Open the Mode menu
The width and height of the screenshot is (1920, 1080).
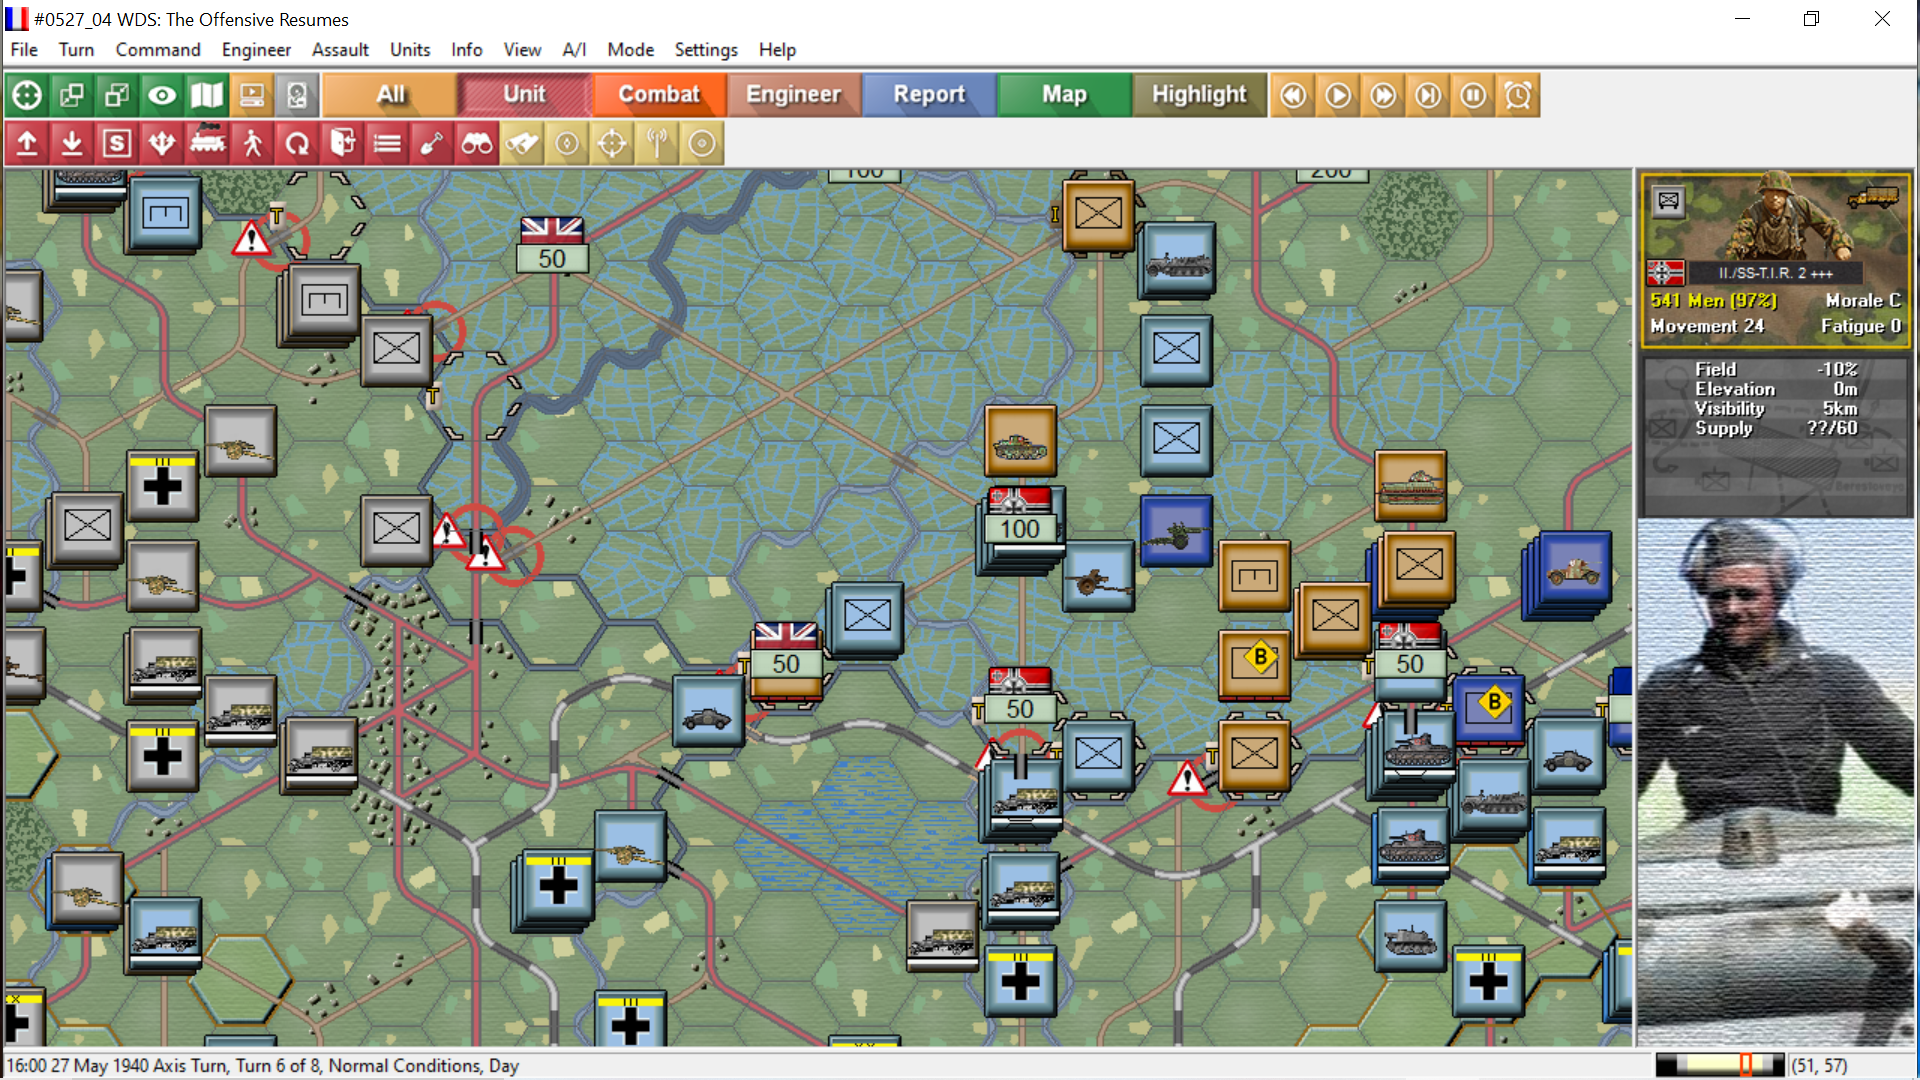(x=630, y=50)
